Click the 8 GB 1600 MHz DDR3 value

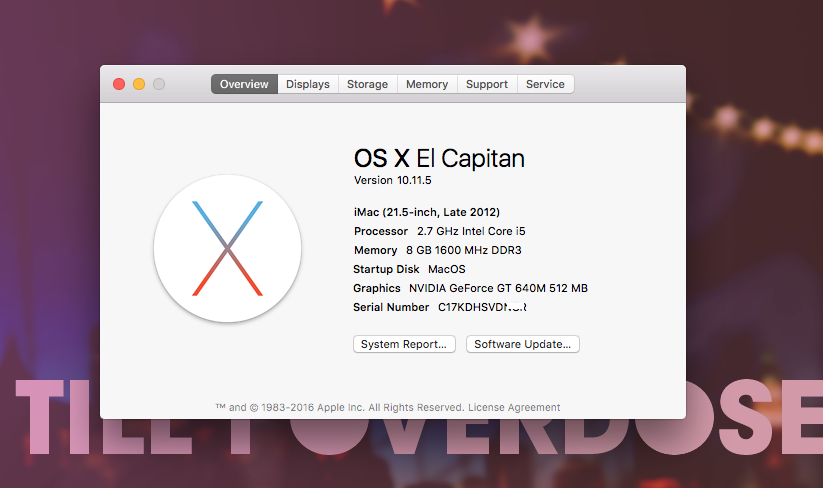click(x=464, y=250)
